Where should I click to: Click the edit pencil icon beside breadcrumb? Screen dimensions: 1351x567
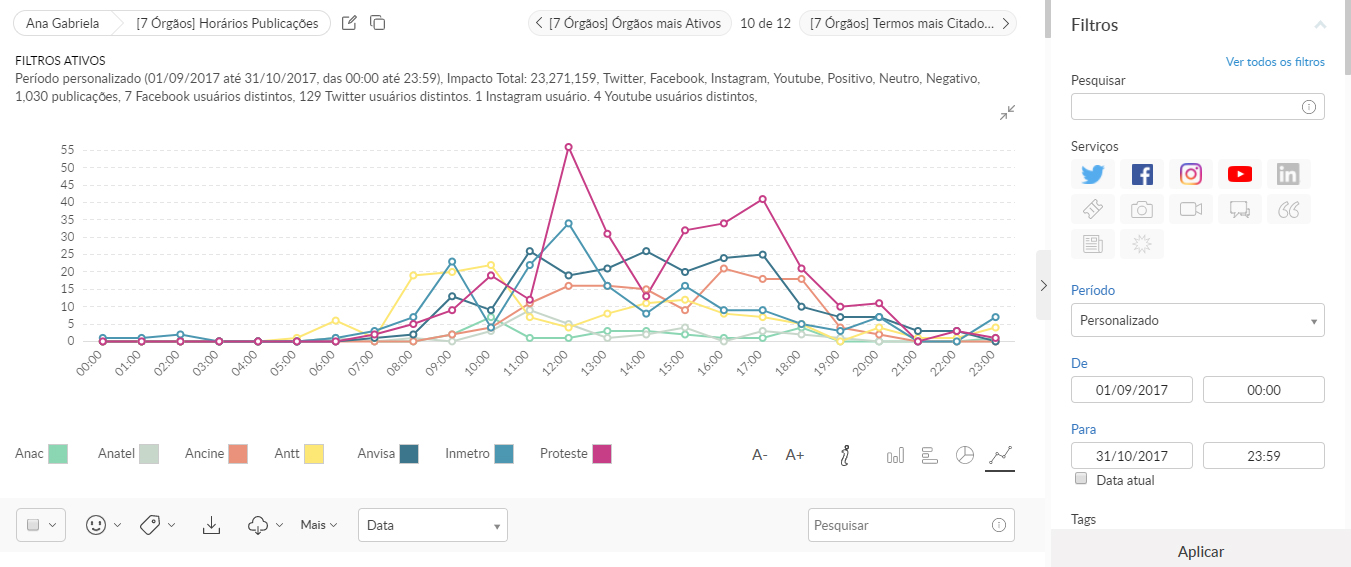[x=349, y=23]
